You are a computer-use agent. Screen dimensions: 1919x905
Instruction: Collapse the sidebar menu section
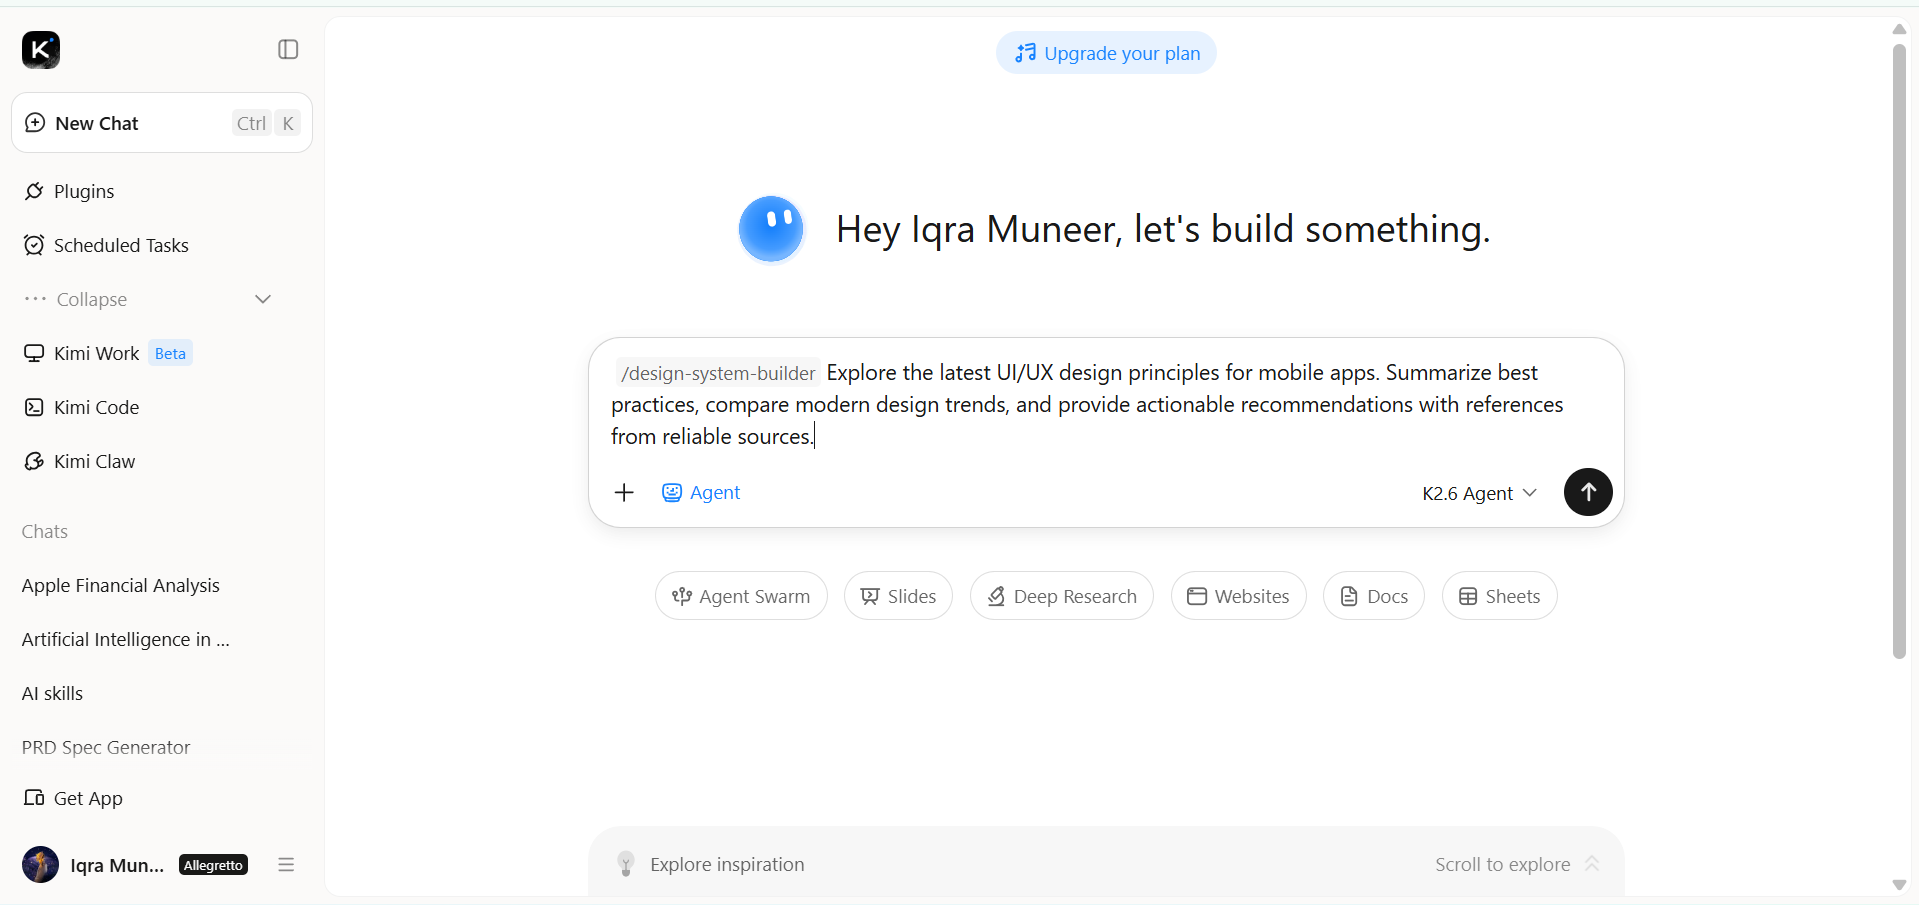148,299
